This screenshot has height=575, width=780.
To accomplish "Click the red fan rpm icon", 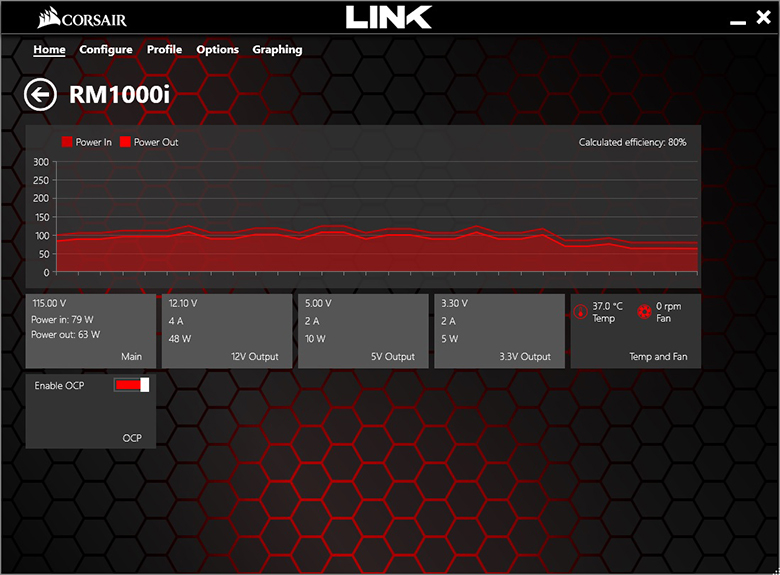I will pos(644,312).
